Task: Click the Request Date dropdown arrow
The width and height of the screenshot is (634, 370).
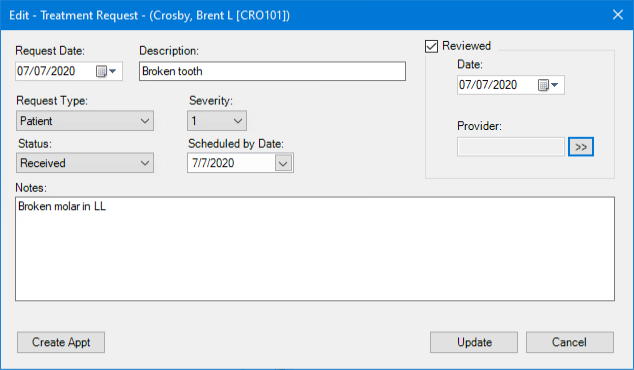Action: (113, 72)
